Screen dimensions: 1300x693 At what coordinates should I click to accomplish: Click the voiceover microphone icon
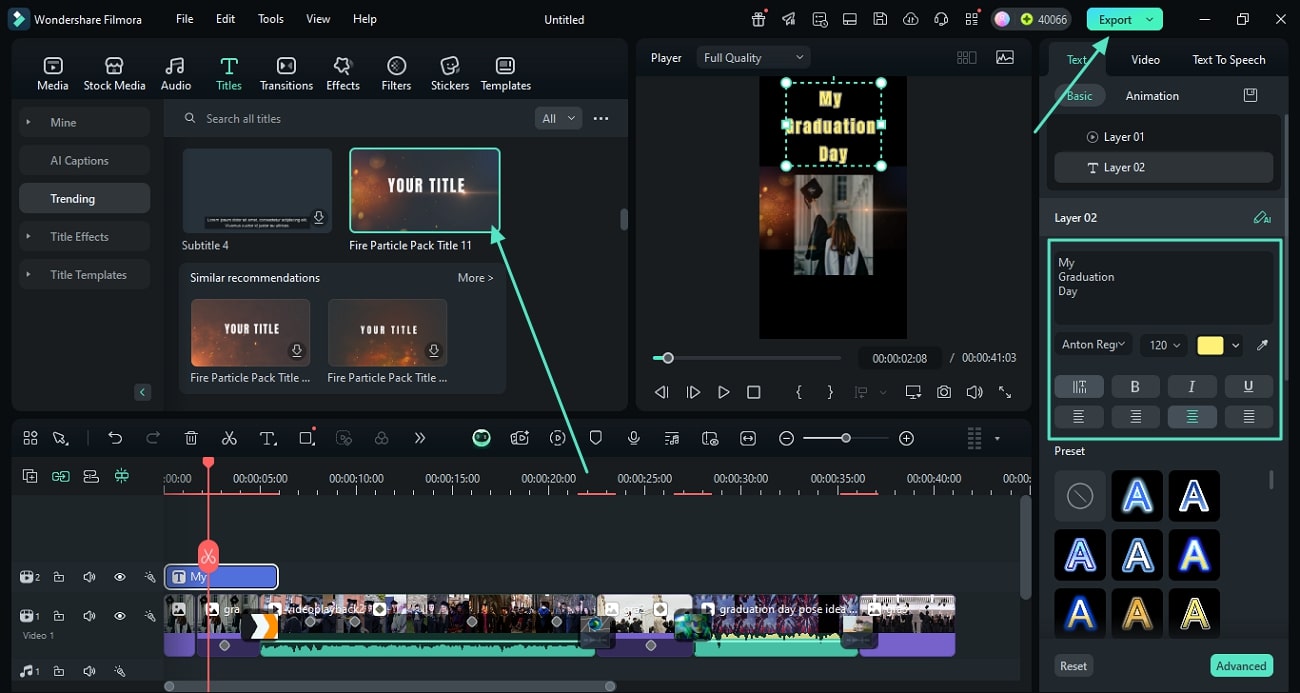click(x=633, y=438)
